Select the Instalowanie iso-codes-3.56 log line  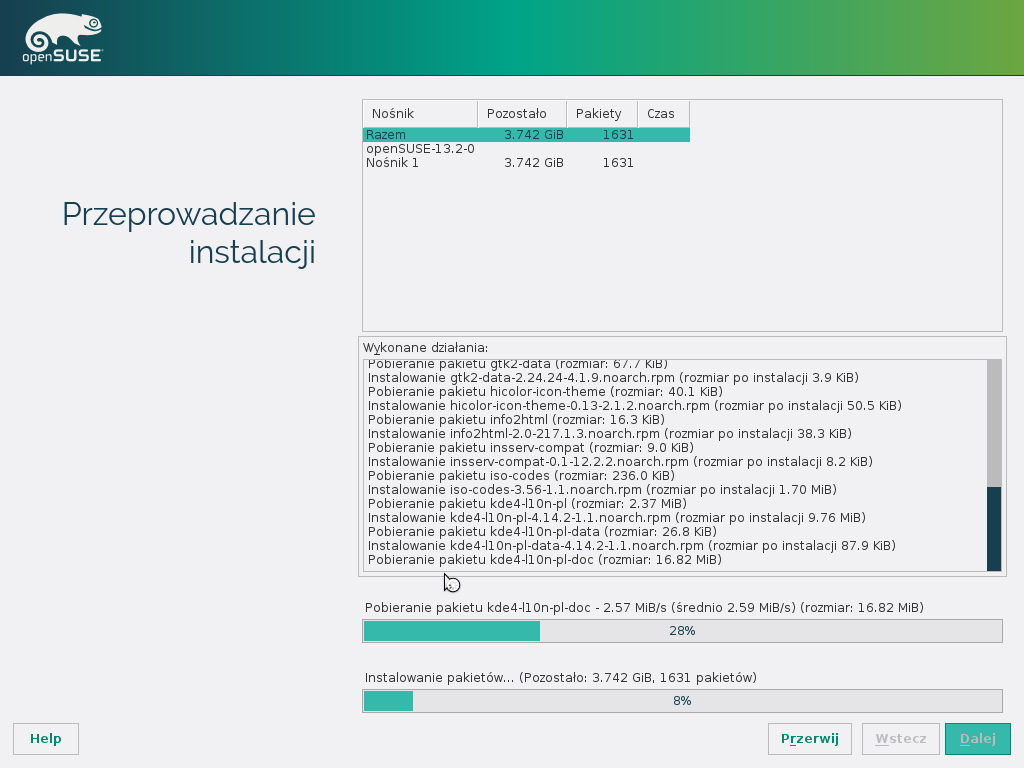click(x=602, y=490)
